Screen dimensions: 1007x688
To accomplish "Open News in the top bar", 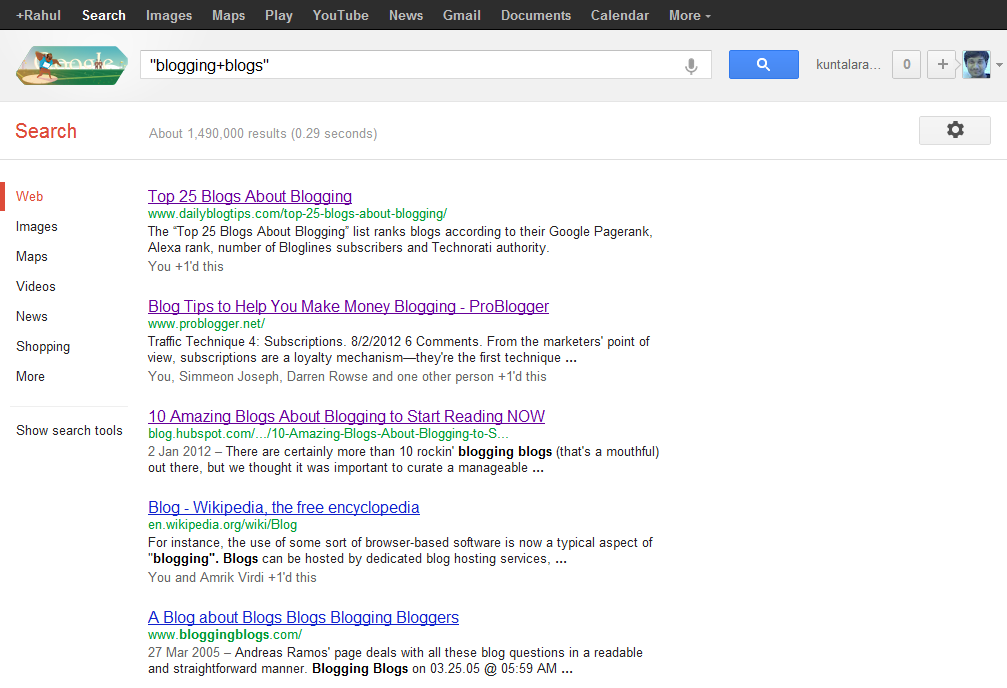I will click(x=406, y=15).
